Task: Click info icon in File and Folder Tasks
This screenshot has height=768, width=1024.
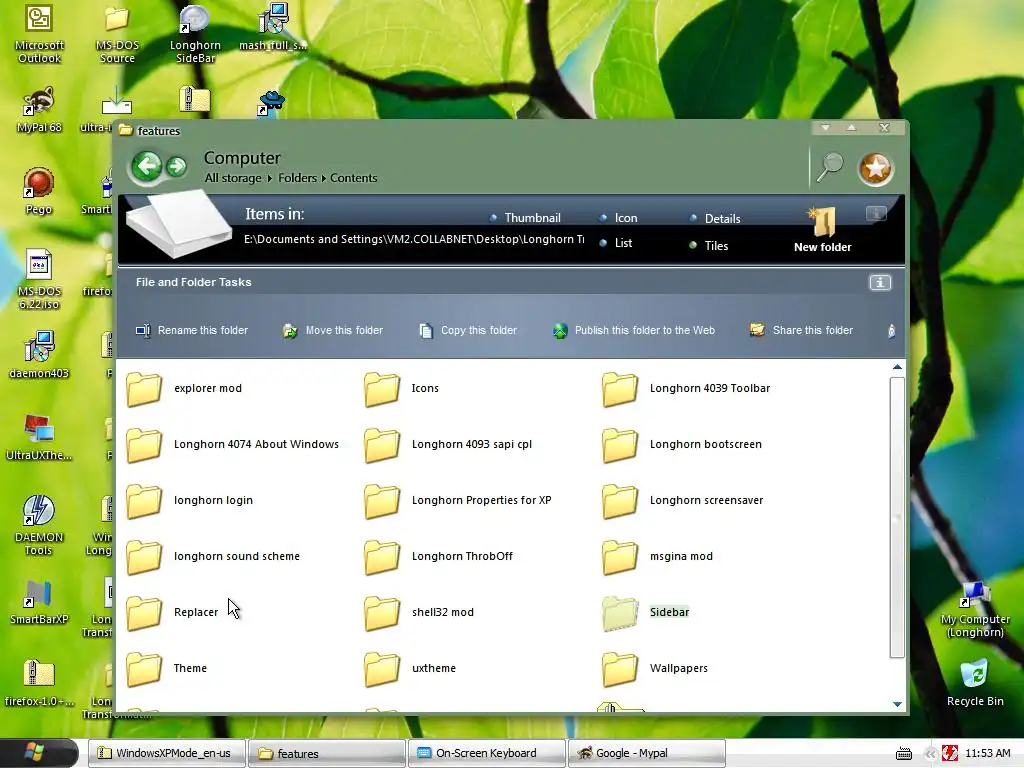Action: pos(880,282)
